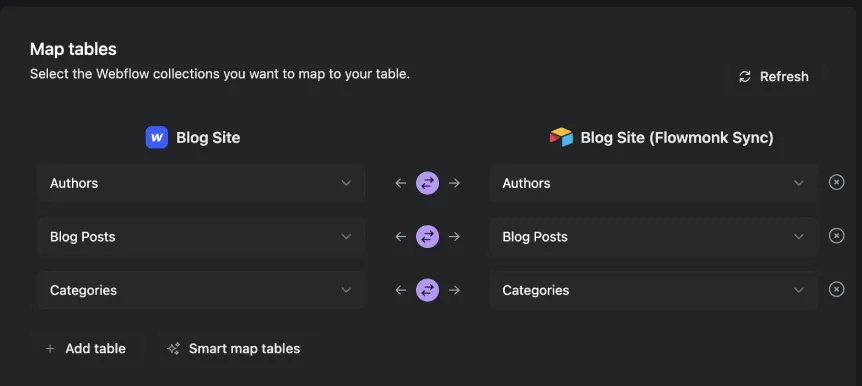Set Authors sync direction to left arrow
862x386 pixels.
pyautogui.click(x=401, y=183)
